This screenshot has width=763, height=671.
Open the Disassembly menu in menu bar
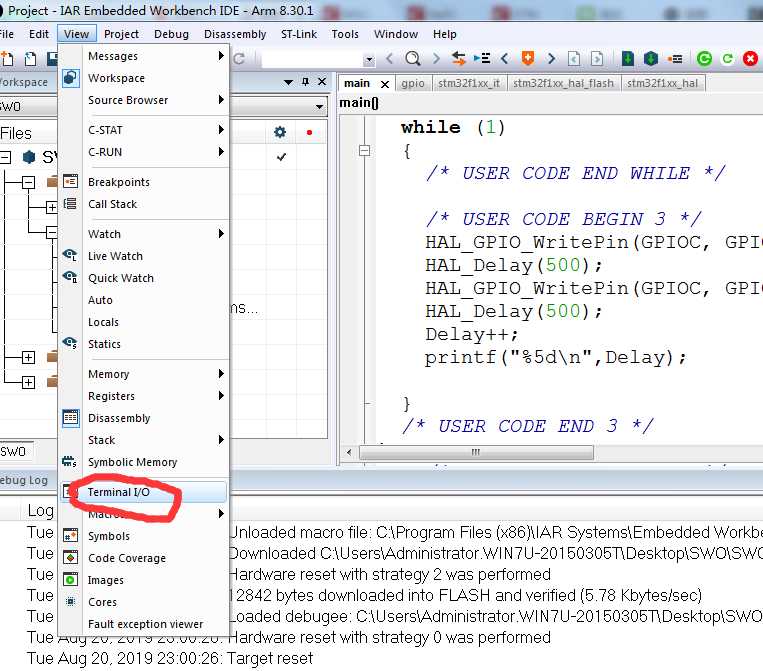[x=235, y=34]
